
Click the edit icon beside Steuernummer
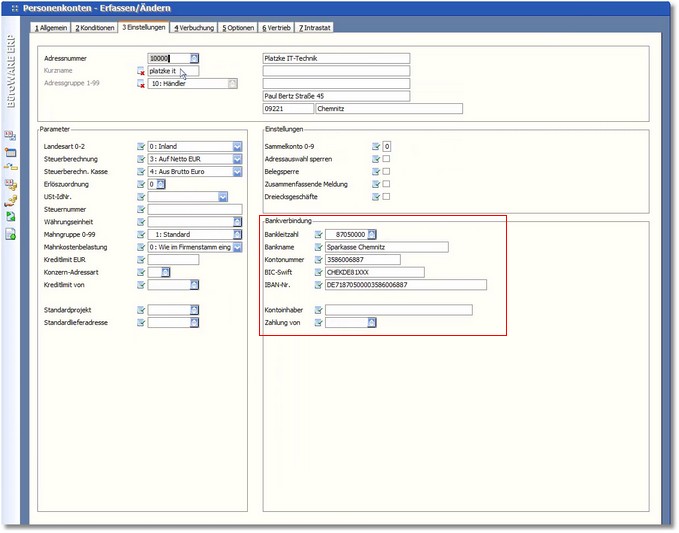pos(140,209)
